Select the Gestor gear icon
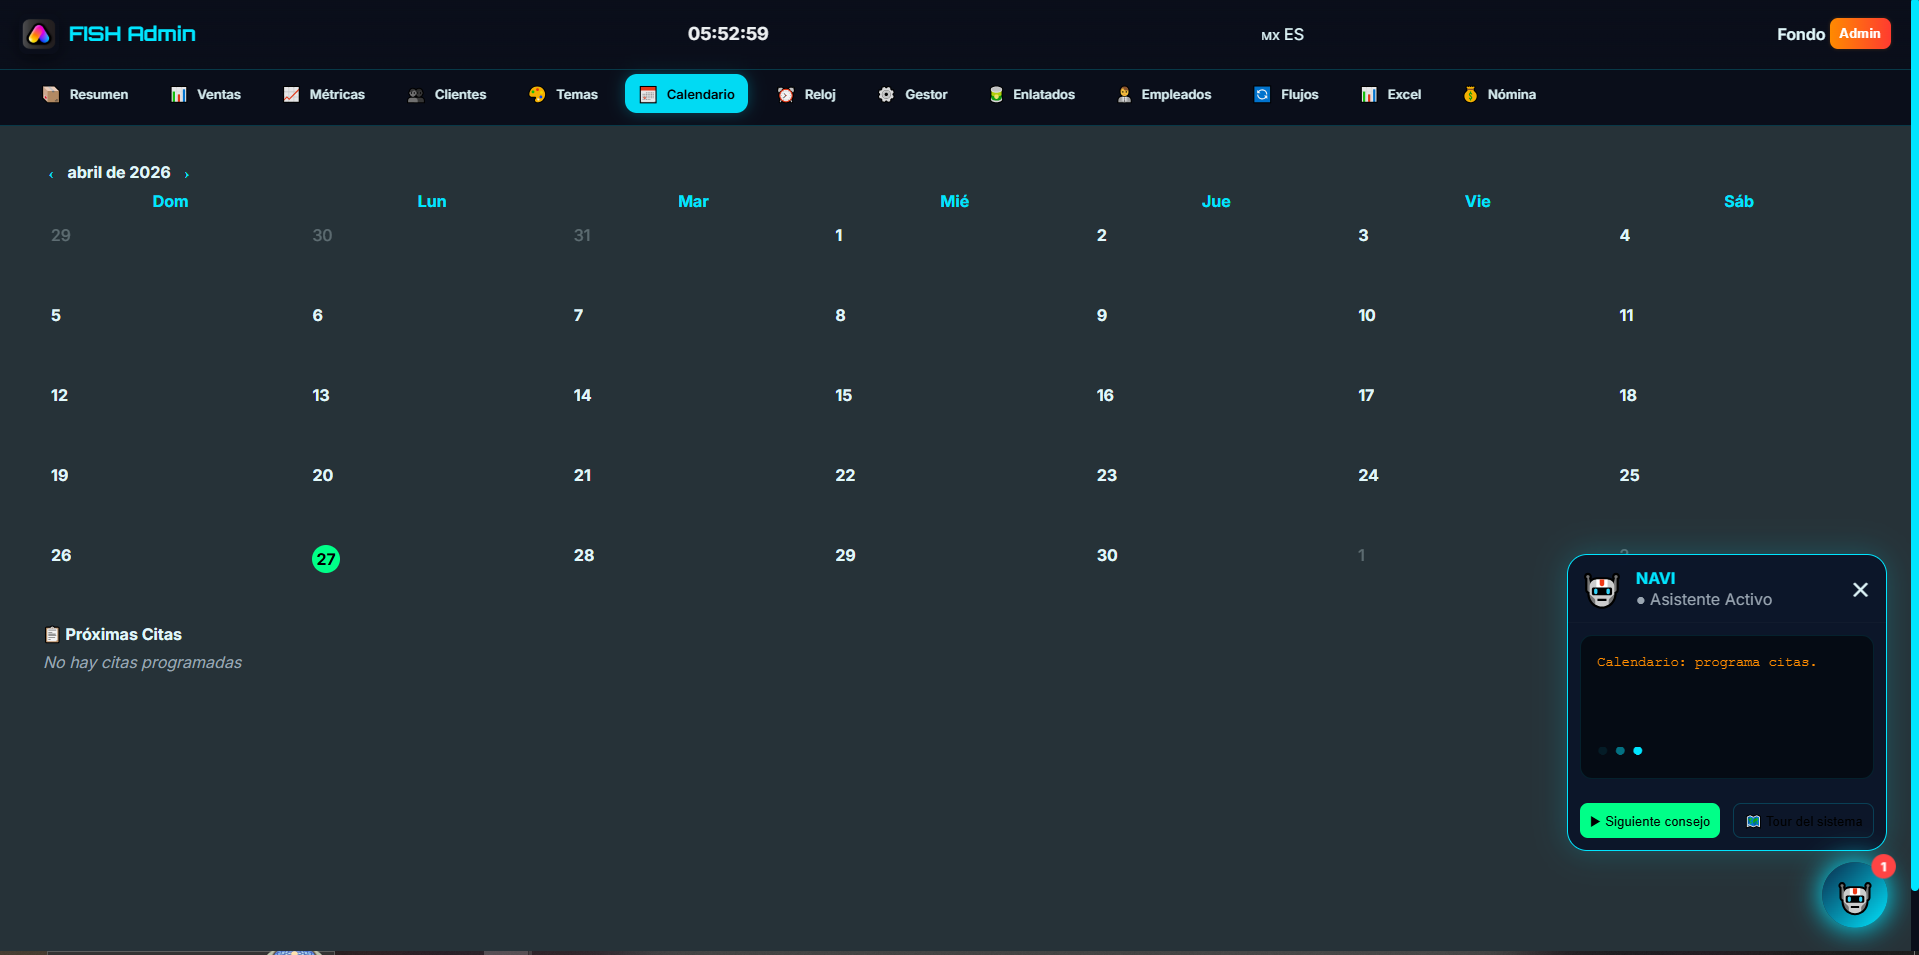Viewport: 1919px width, 955px height. (x=885, y=94)
